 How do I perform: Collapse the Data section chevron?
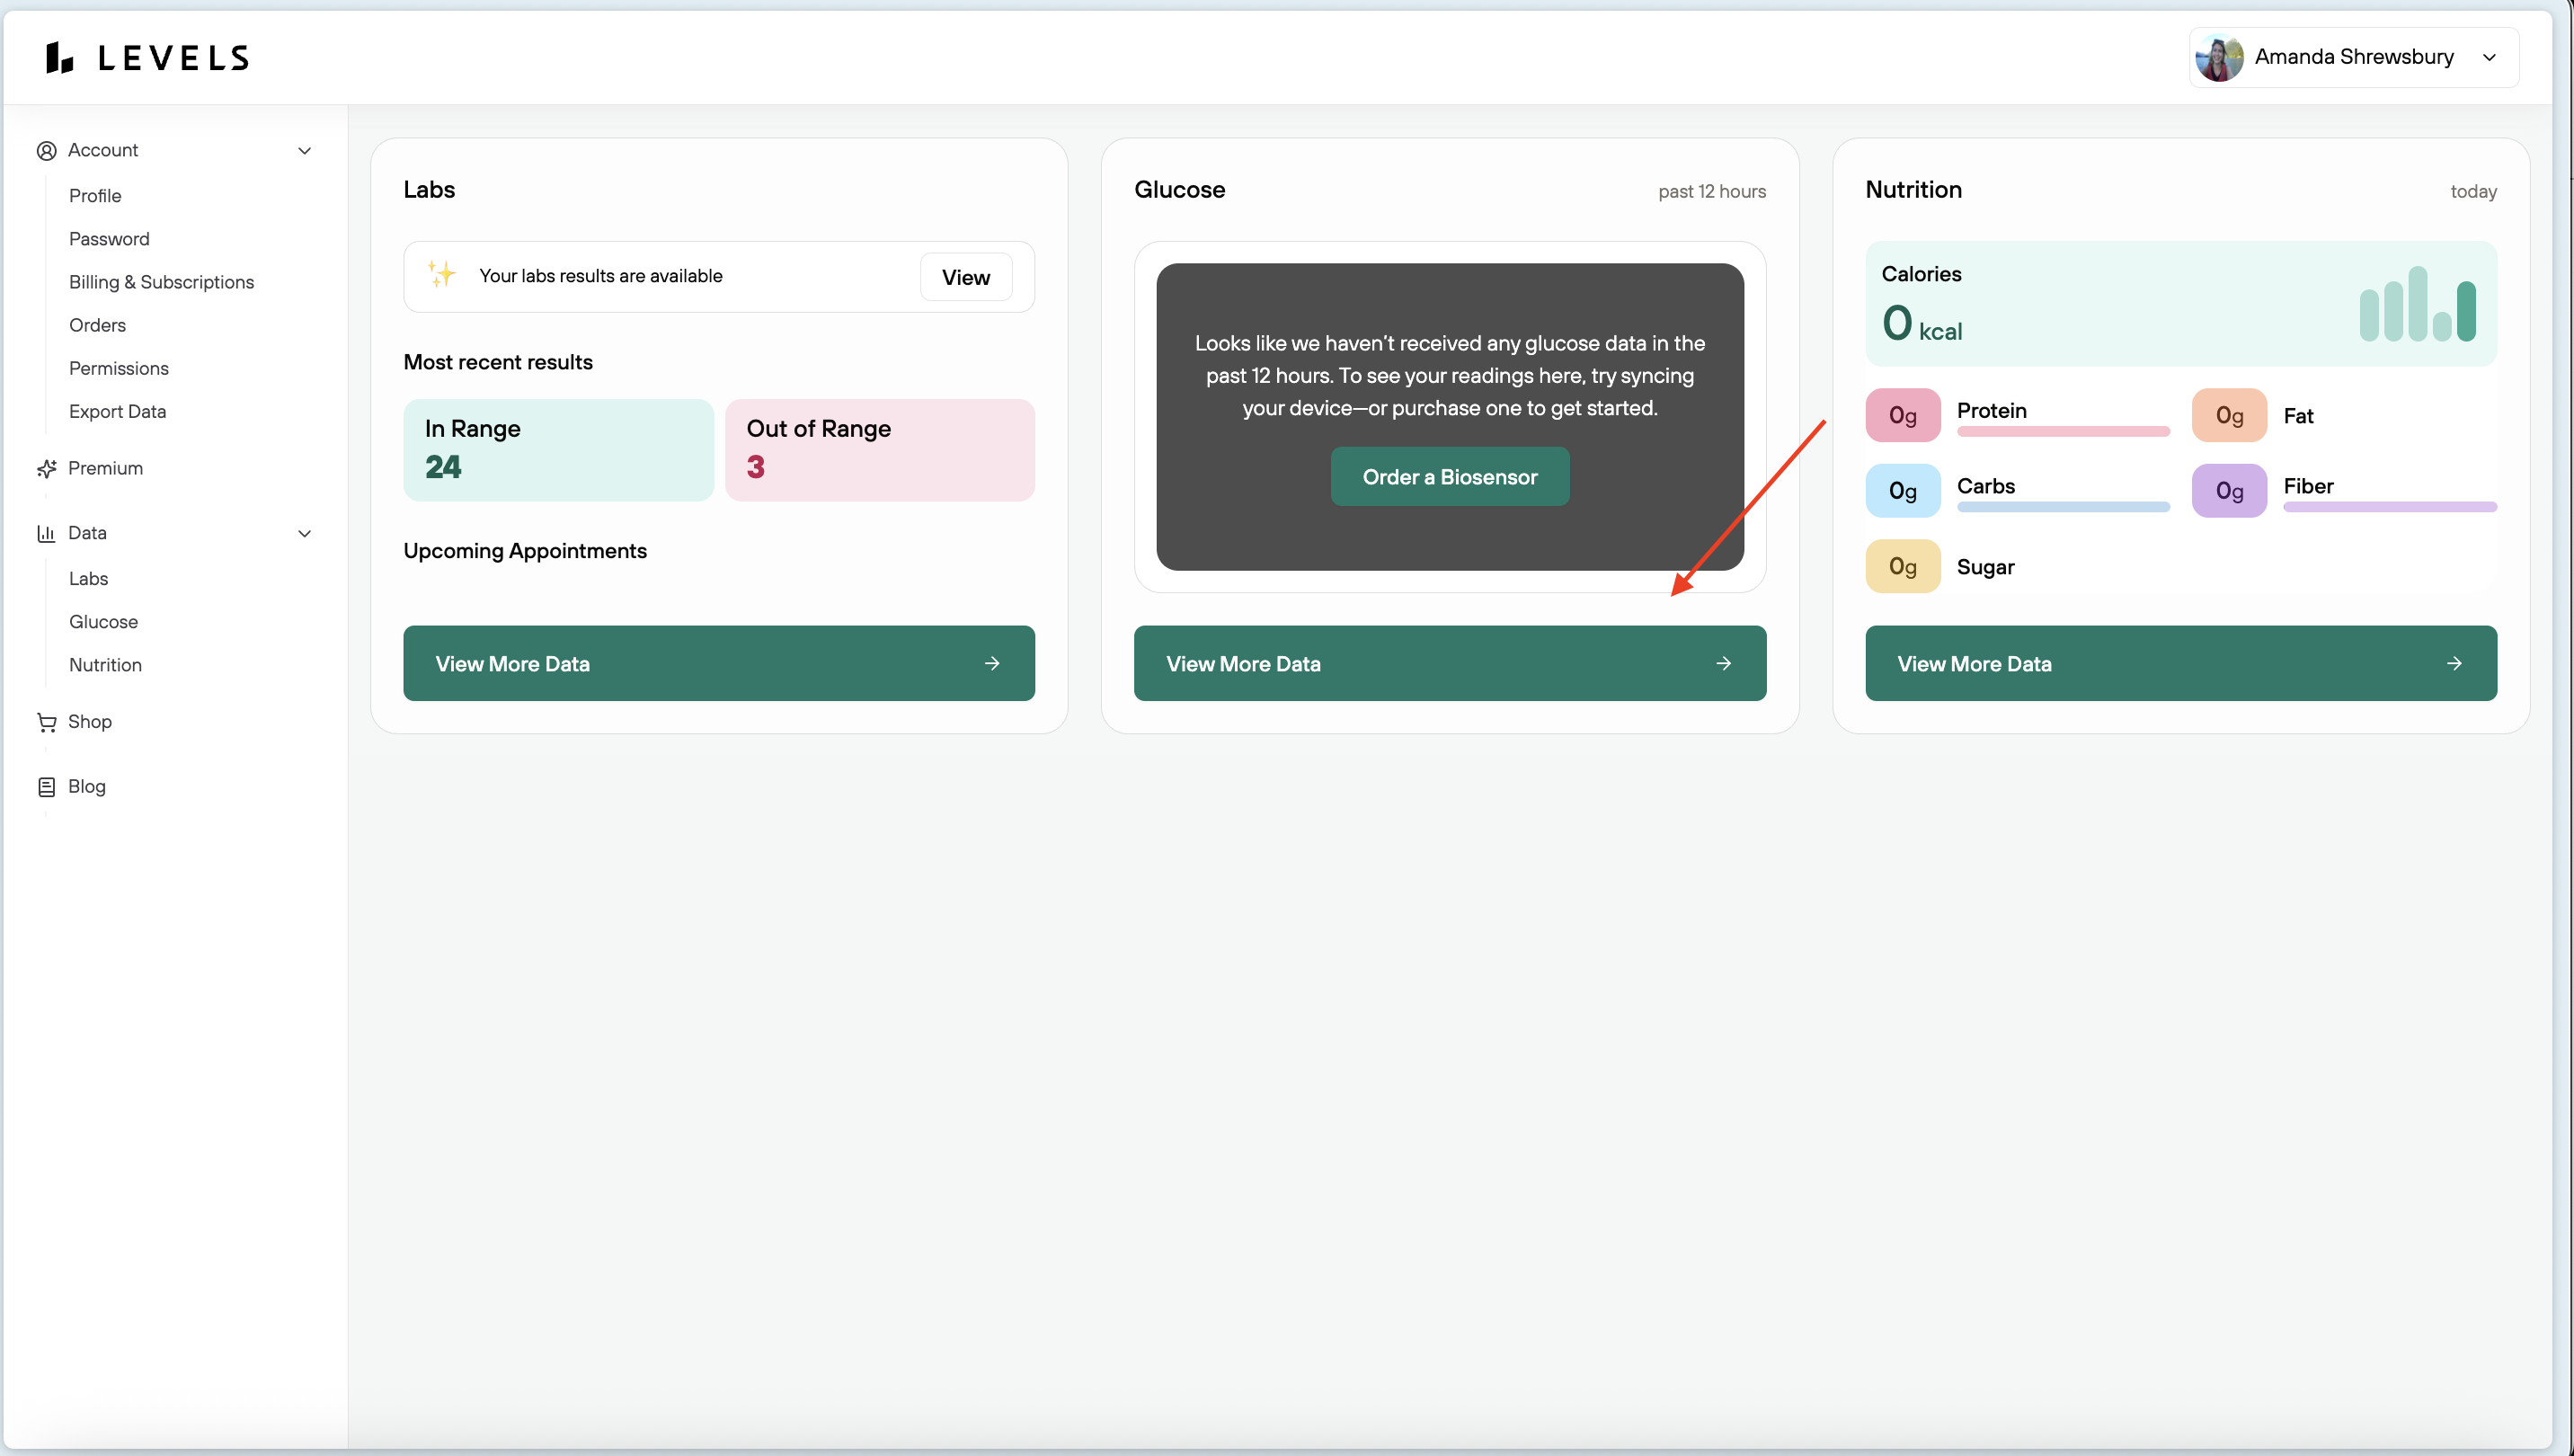pos(305,533)
